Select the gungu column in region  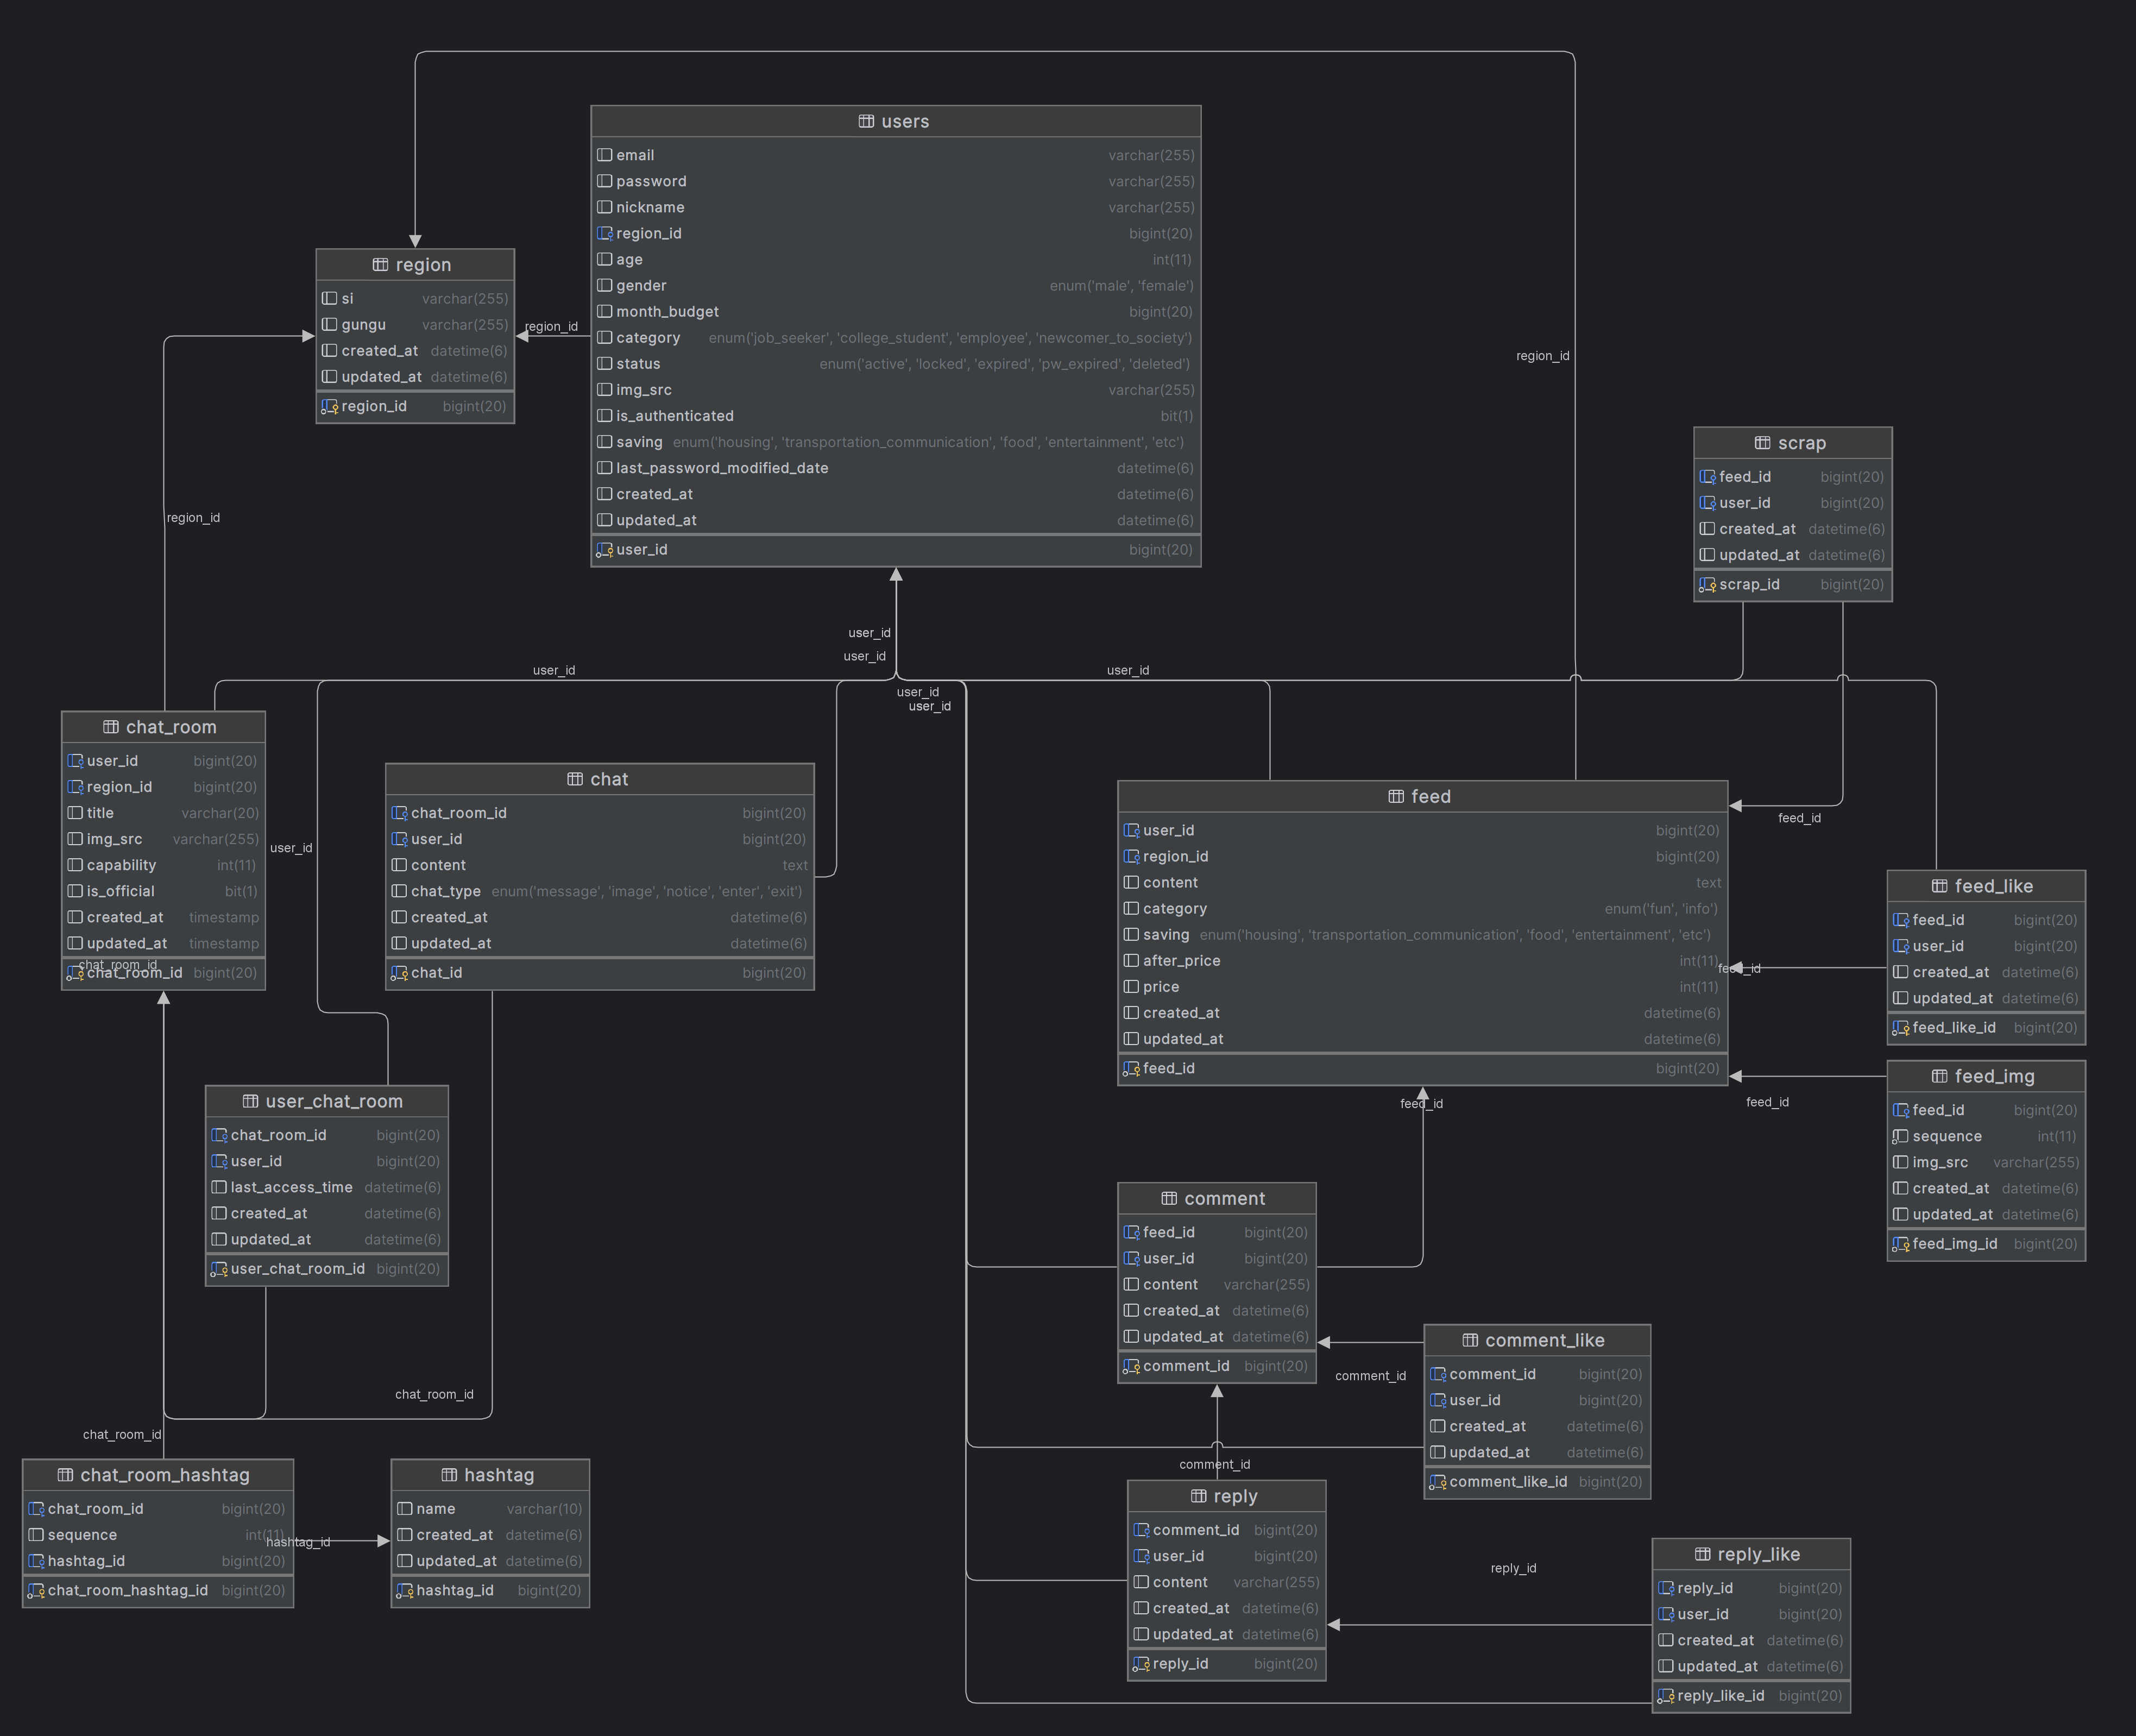click(415, 325)
